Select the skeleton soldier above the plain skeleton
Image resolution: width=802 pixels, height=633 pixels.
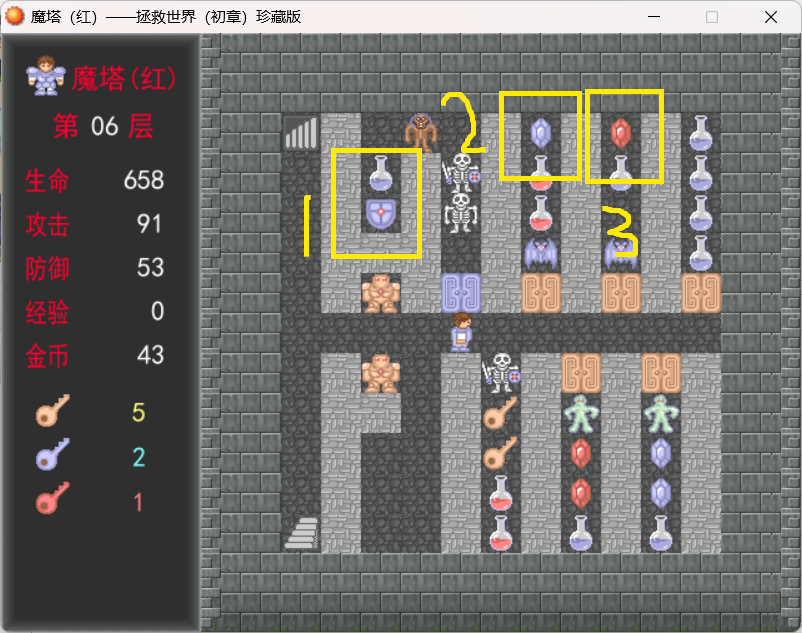(x=461, y=173)
